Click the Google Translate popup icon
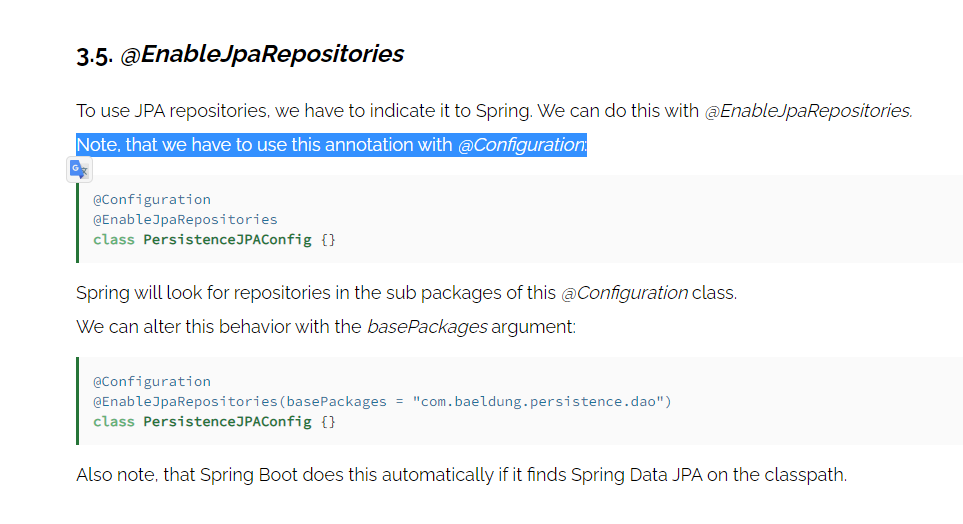The height and width of the screenshot is (524, 963). pyautogui.click(x=79, y=170)
